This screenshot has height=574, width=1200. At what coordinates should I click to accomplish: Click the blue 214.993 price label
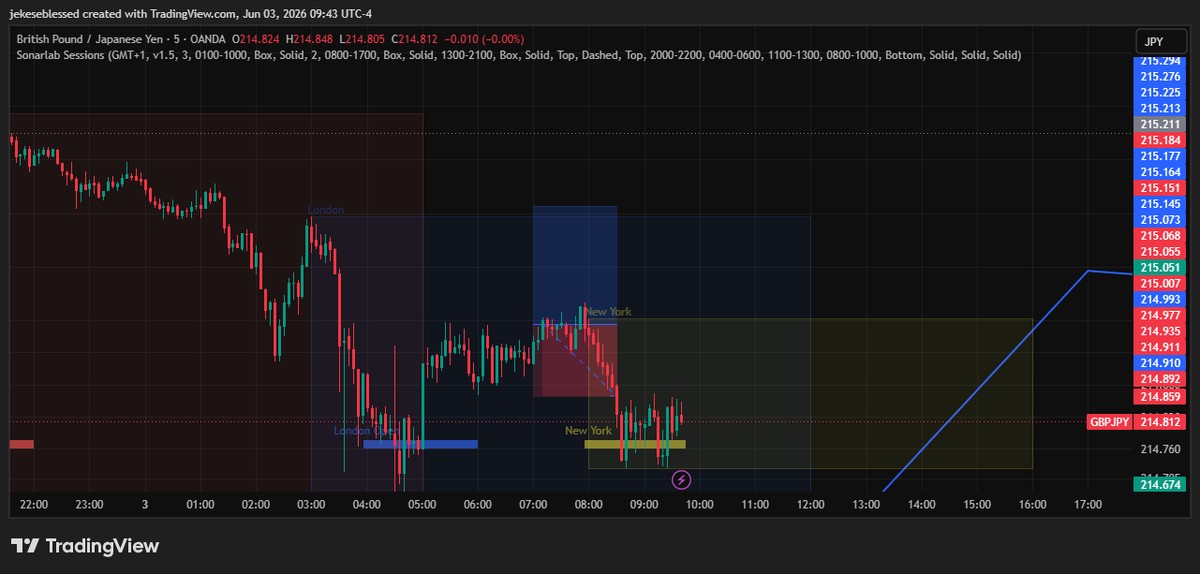[1160, 299]
